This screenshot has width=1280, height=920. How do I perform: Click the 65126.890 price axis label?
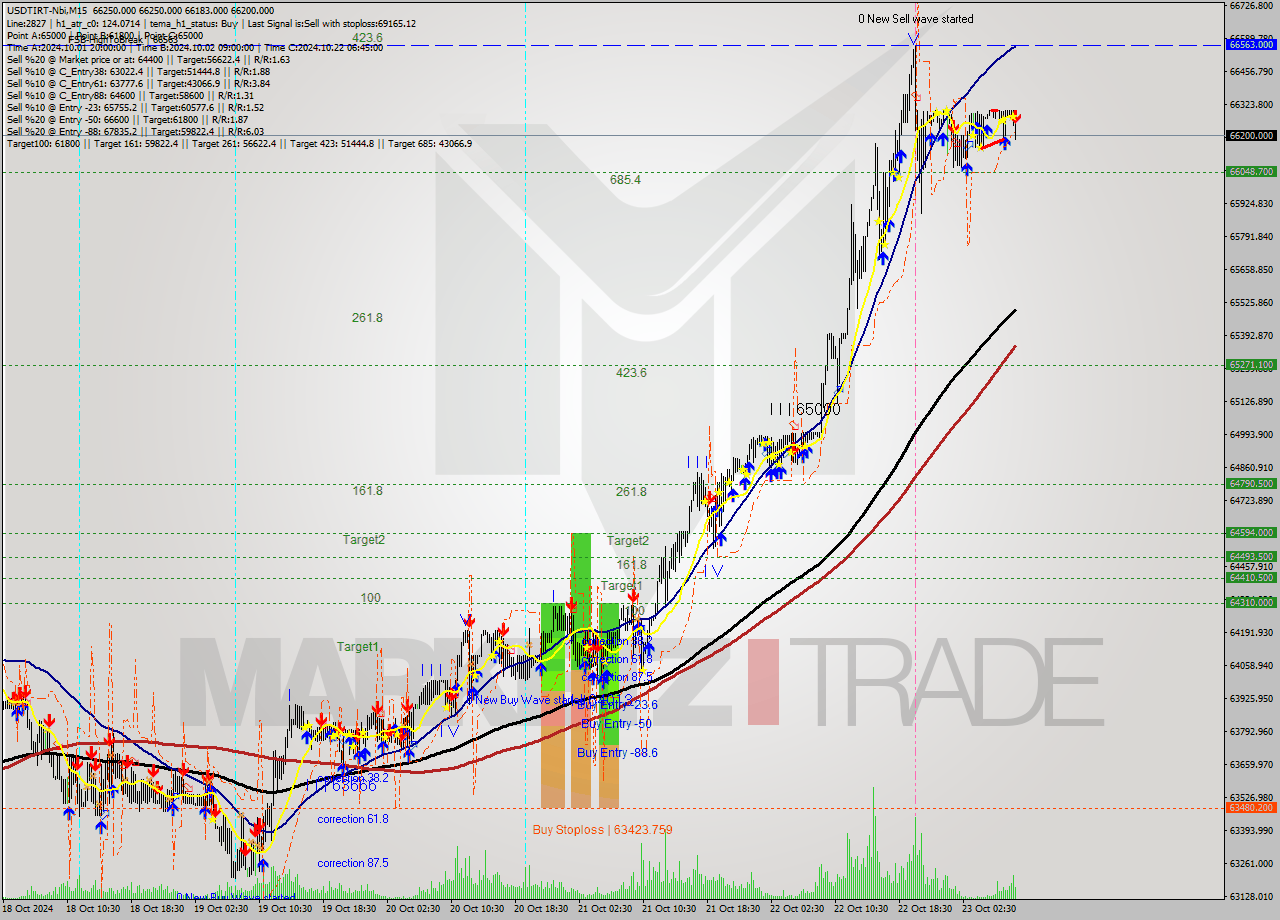point(1251,402)
